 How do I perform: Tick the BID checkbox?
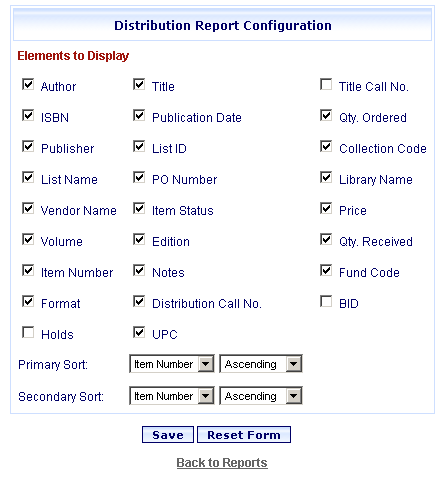point(326,302)
